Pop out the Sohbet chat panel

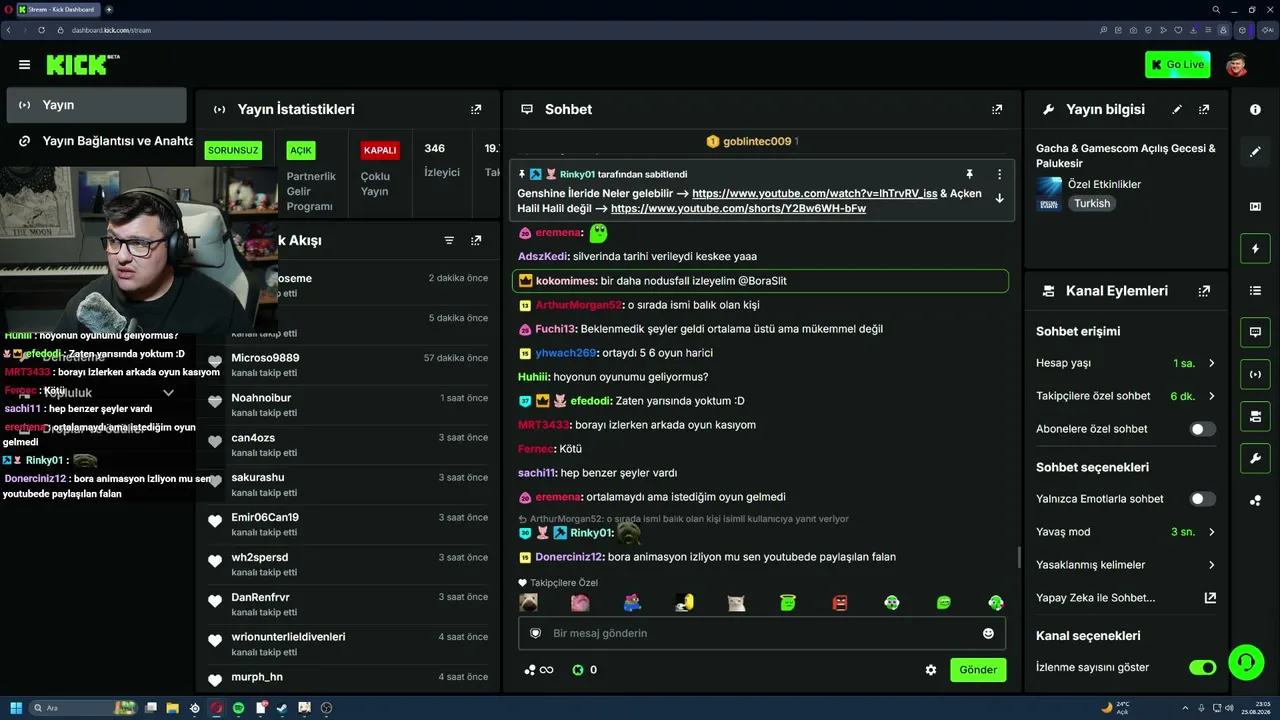[997, 109]
